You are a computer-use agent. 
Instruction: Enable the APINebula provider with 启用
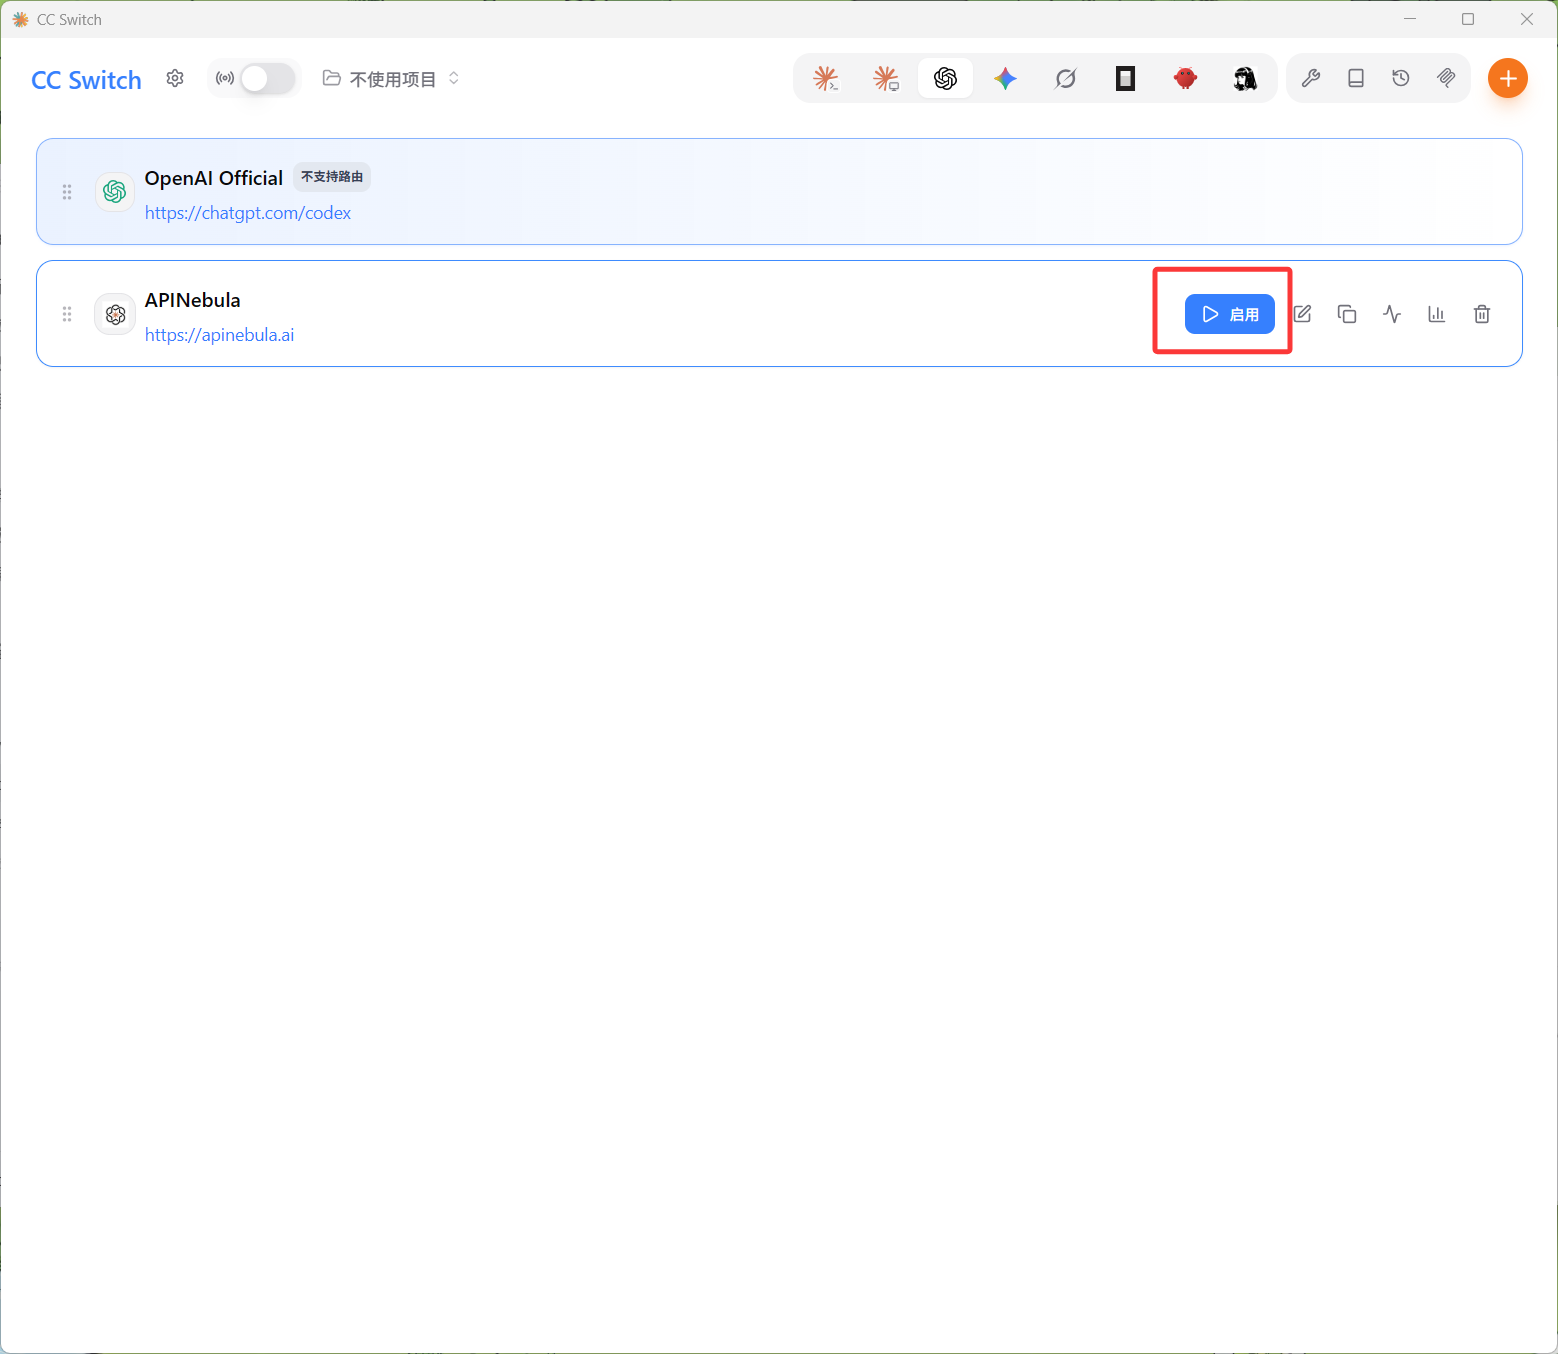(x=1229, y=314)
